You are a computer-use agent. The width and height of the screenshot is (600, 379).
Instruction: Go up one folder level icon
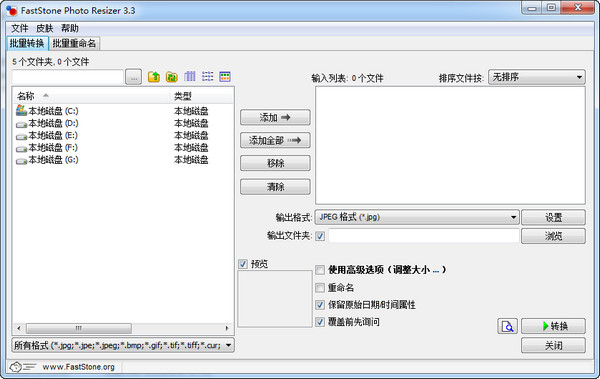154,77
